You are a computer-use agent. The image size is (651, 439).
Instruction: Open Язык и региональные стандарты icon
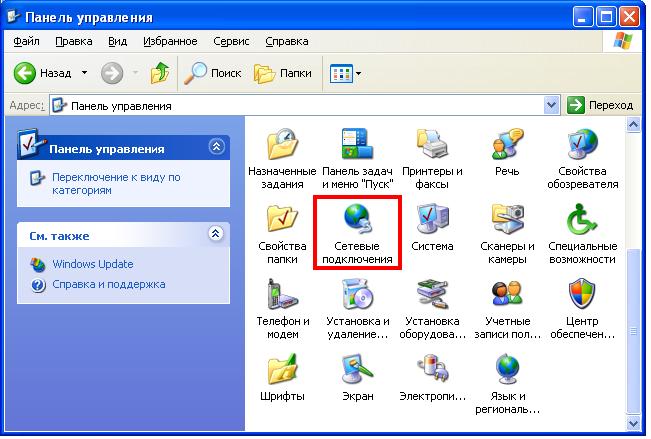(x=507, y=384)
